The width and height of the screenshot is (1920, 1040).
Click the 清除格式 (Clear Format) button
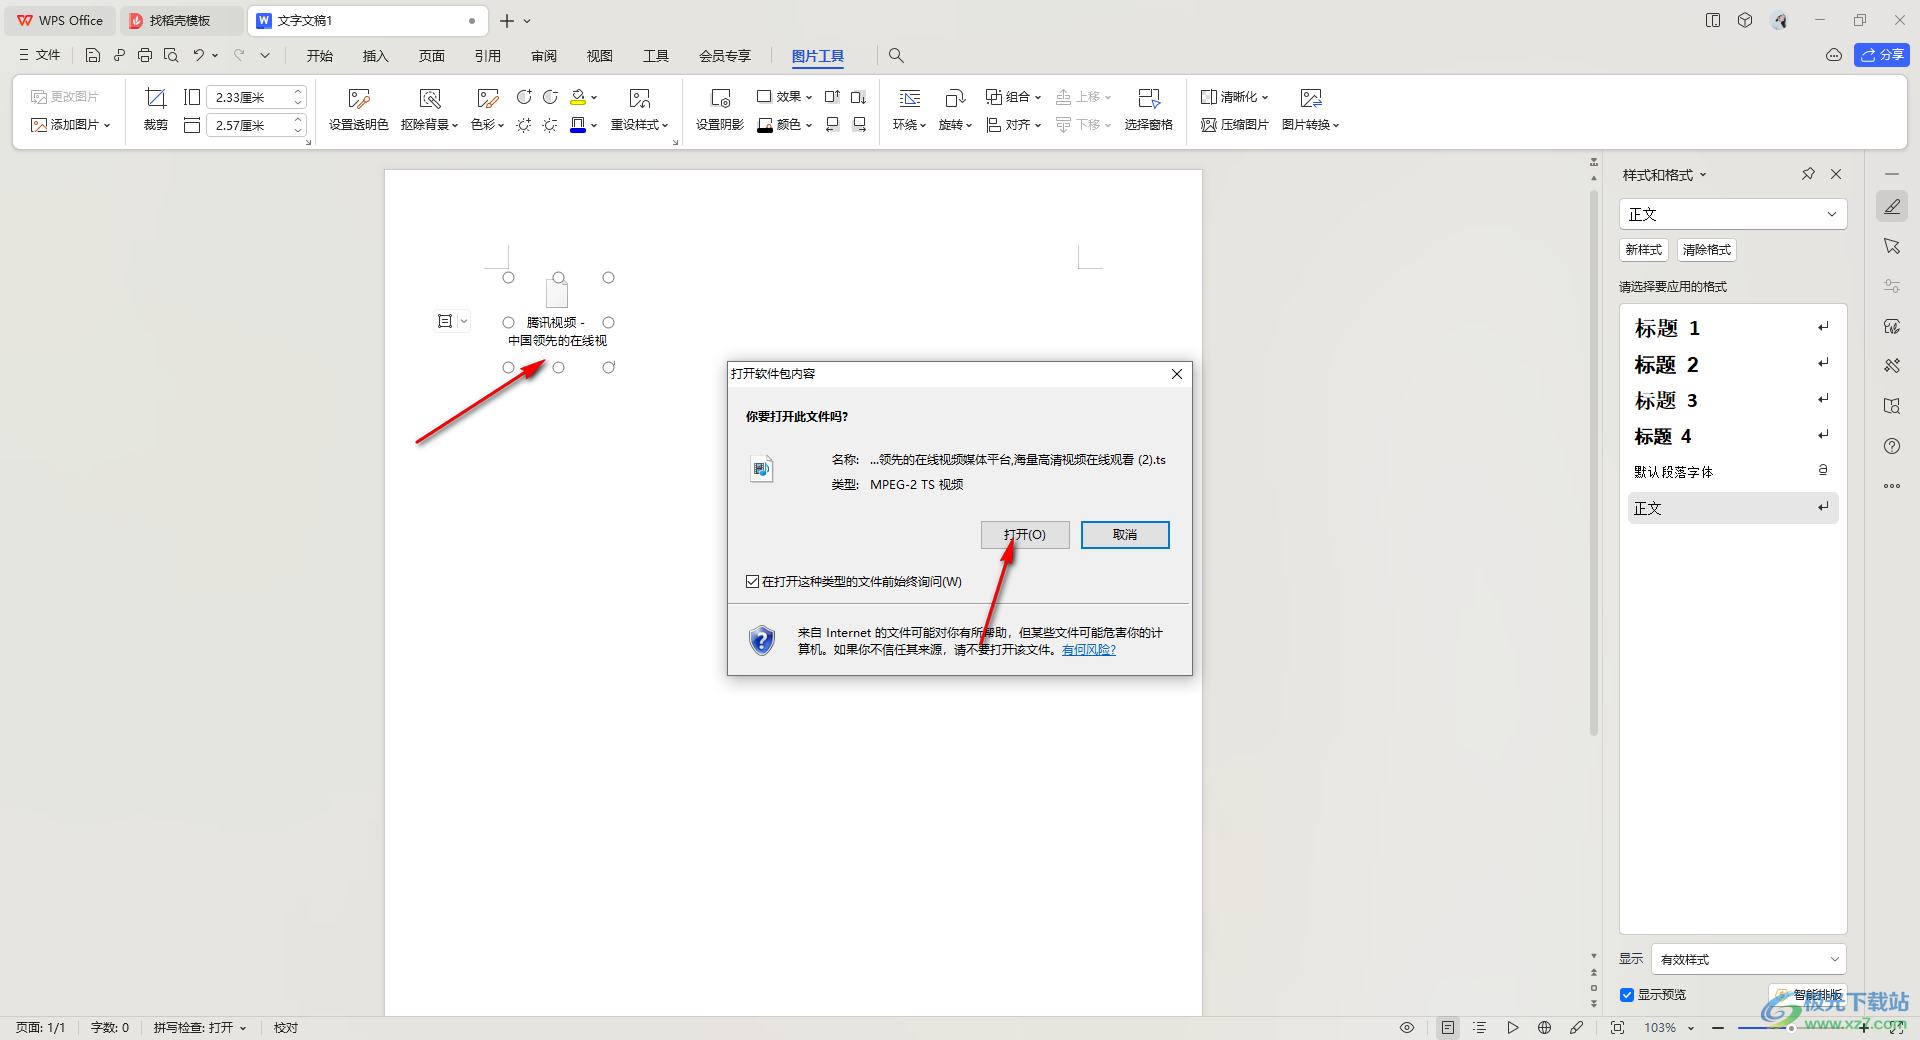pyautogui.click(x=1707, y=250)
